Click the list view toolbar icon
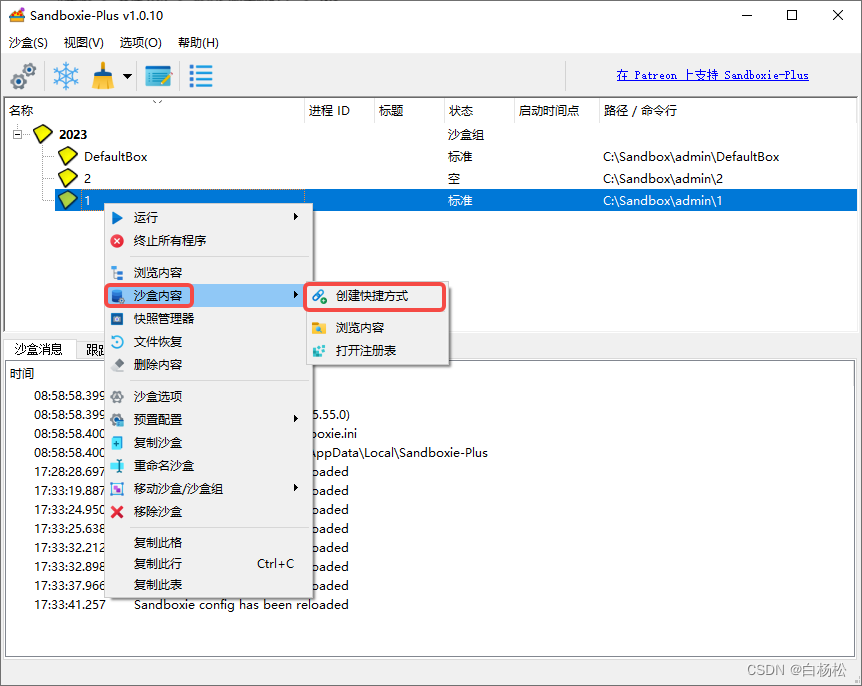This screenshot has width=862, height=686. click(201, 76)
